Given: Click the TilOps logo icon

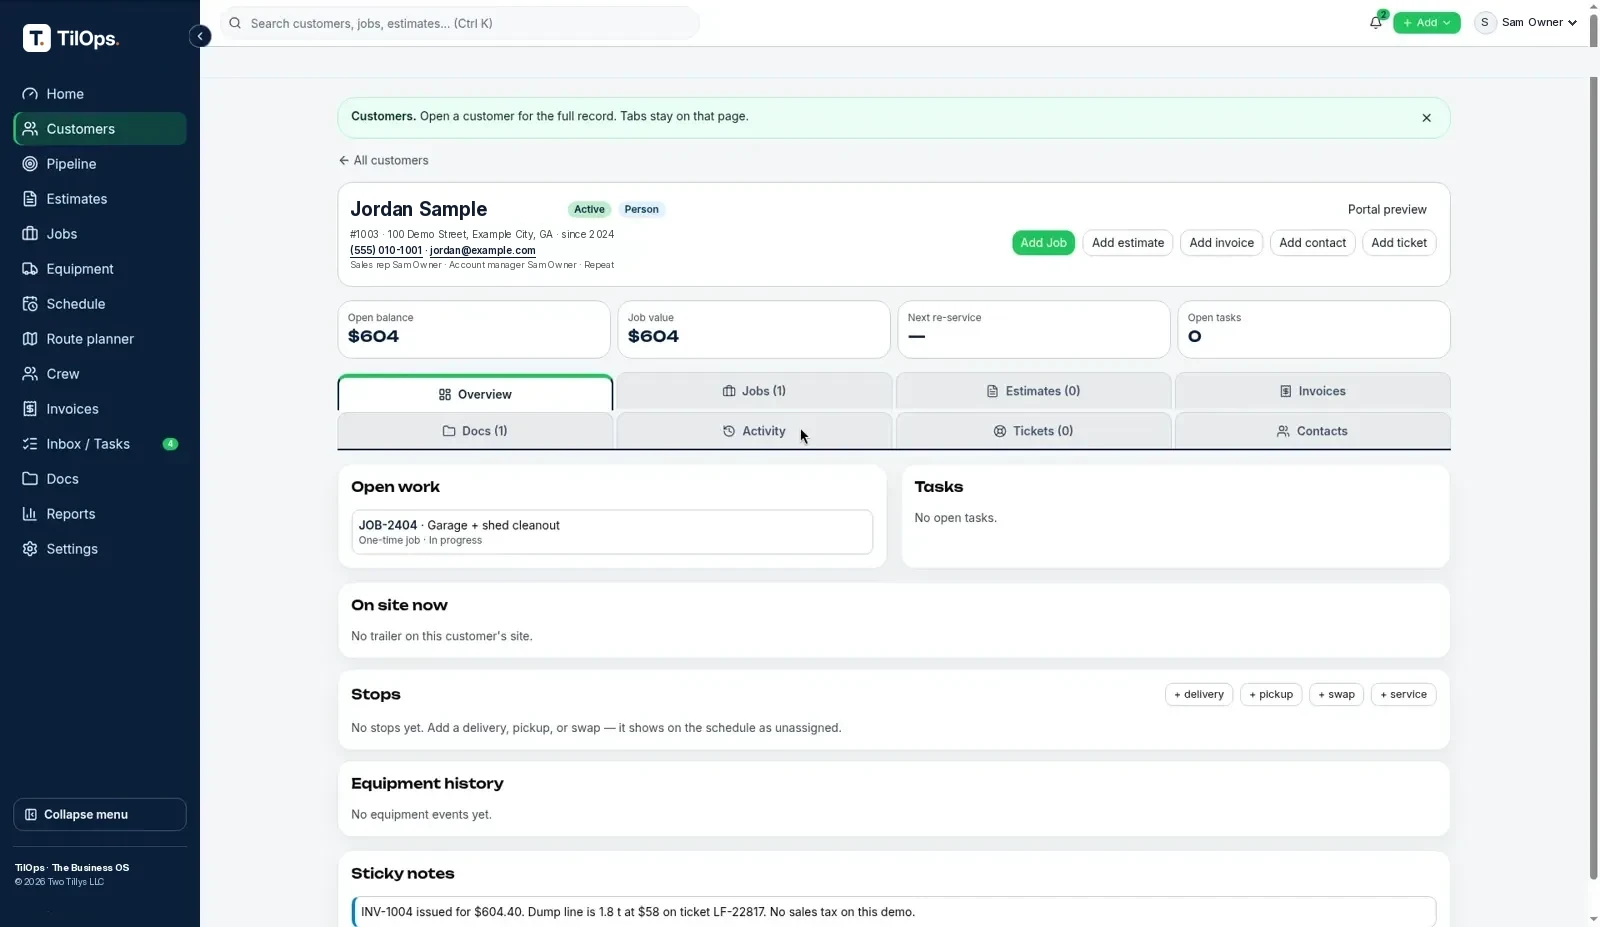Looking at the screenshot, I should point(36,38).
